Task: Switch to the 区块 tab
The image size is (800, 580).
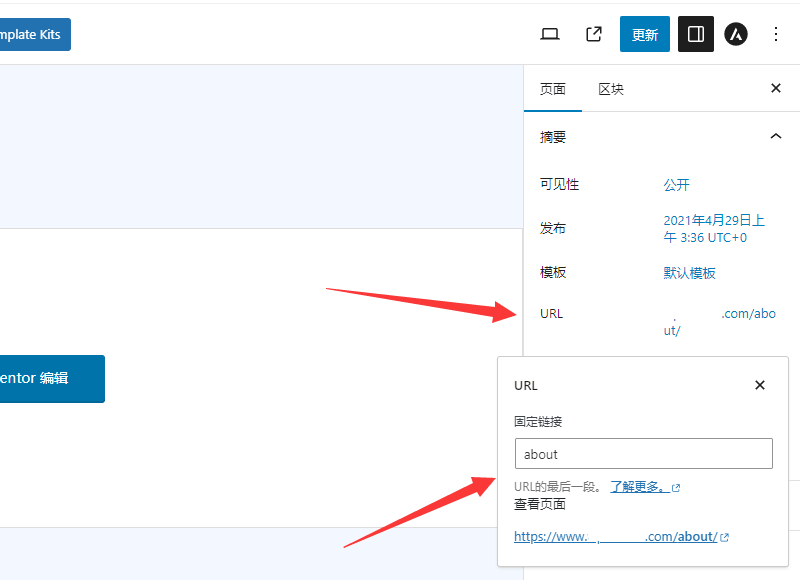Action: pyautogui.click(x=611, y=88)
